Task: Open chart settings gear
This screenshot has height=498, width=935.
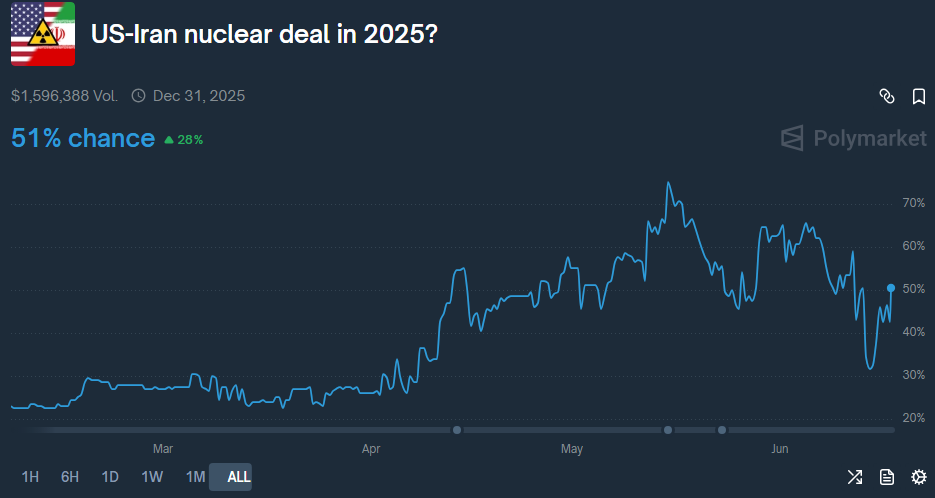Action: coord(918,477)
